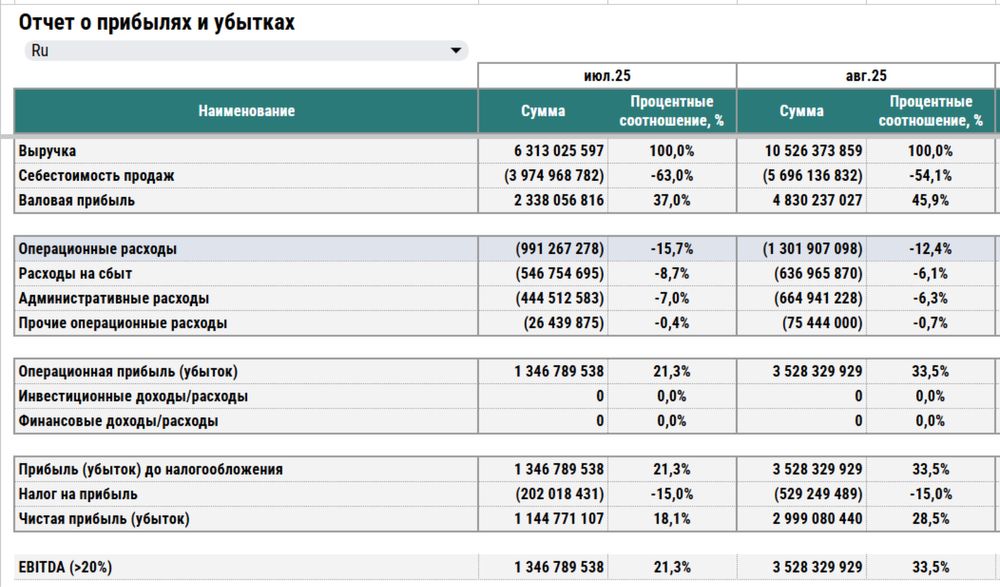The image size is (1000, 587).
Task: Click the dropdown arrow next to Ru
Action: [x=456, y=51]
